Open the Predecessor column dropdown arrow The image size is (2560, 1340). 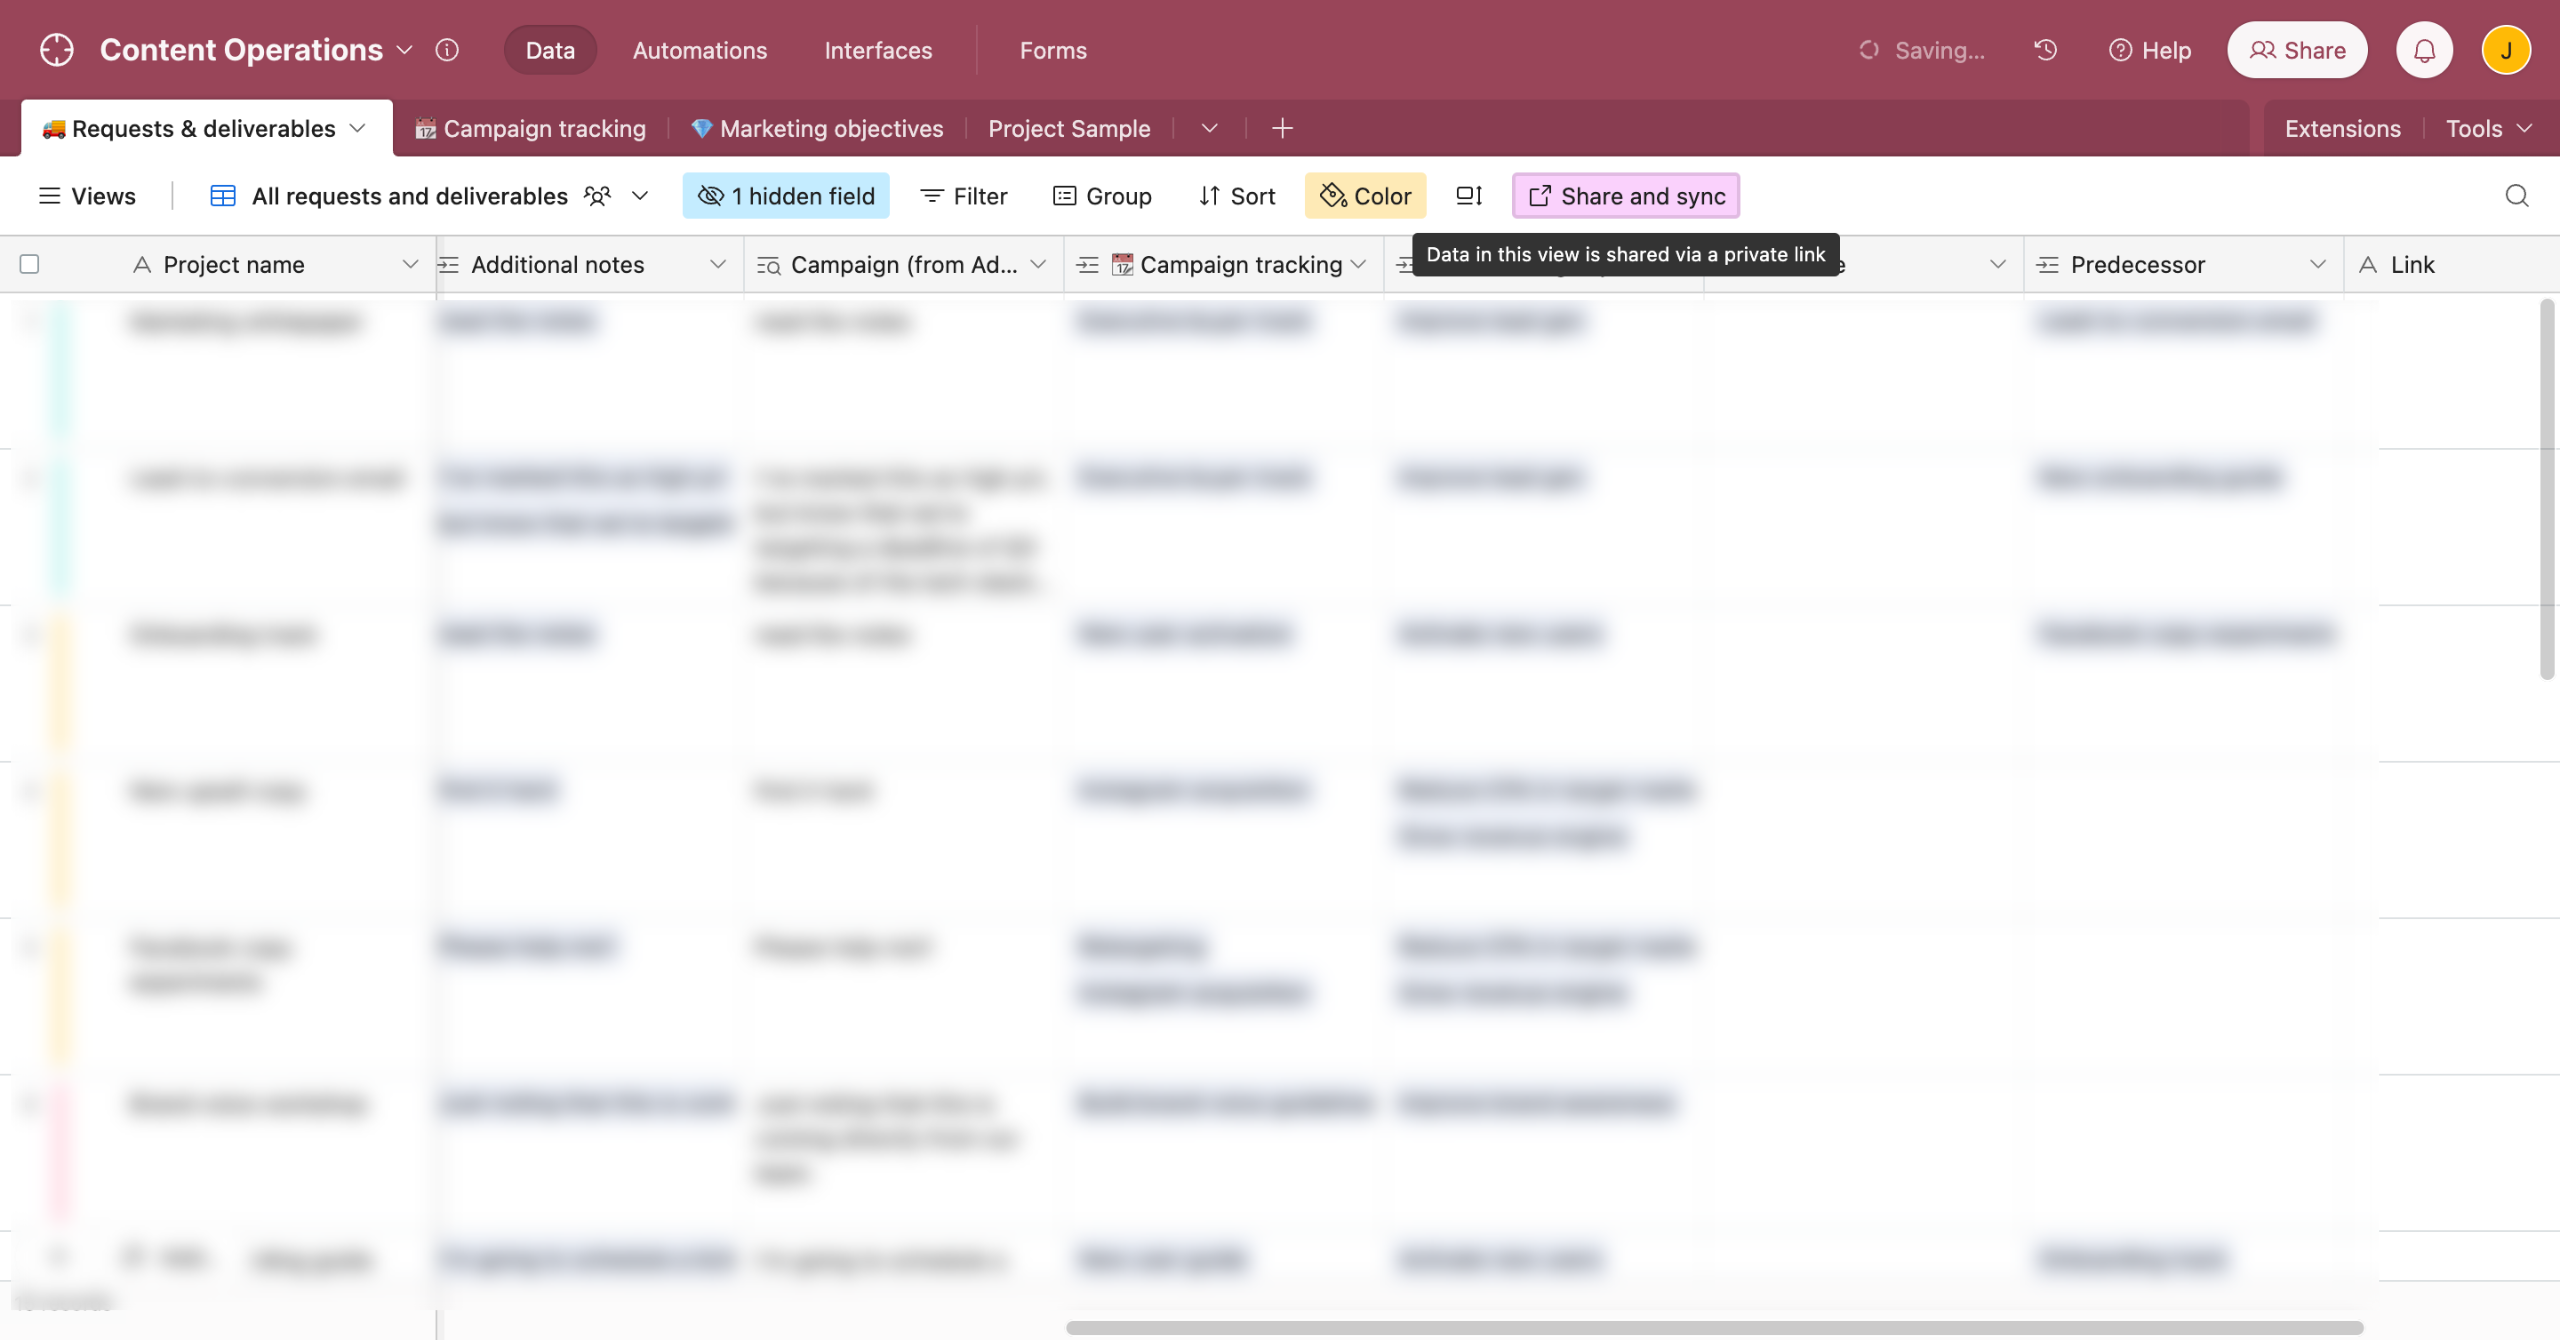(x=2317, y=264)
